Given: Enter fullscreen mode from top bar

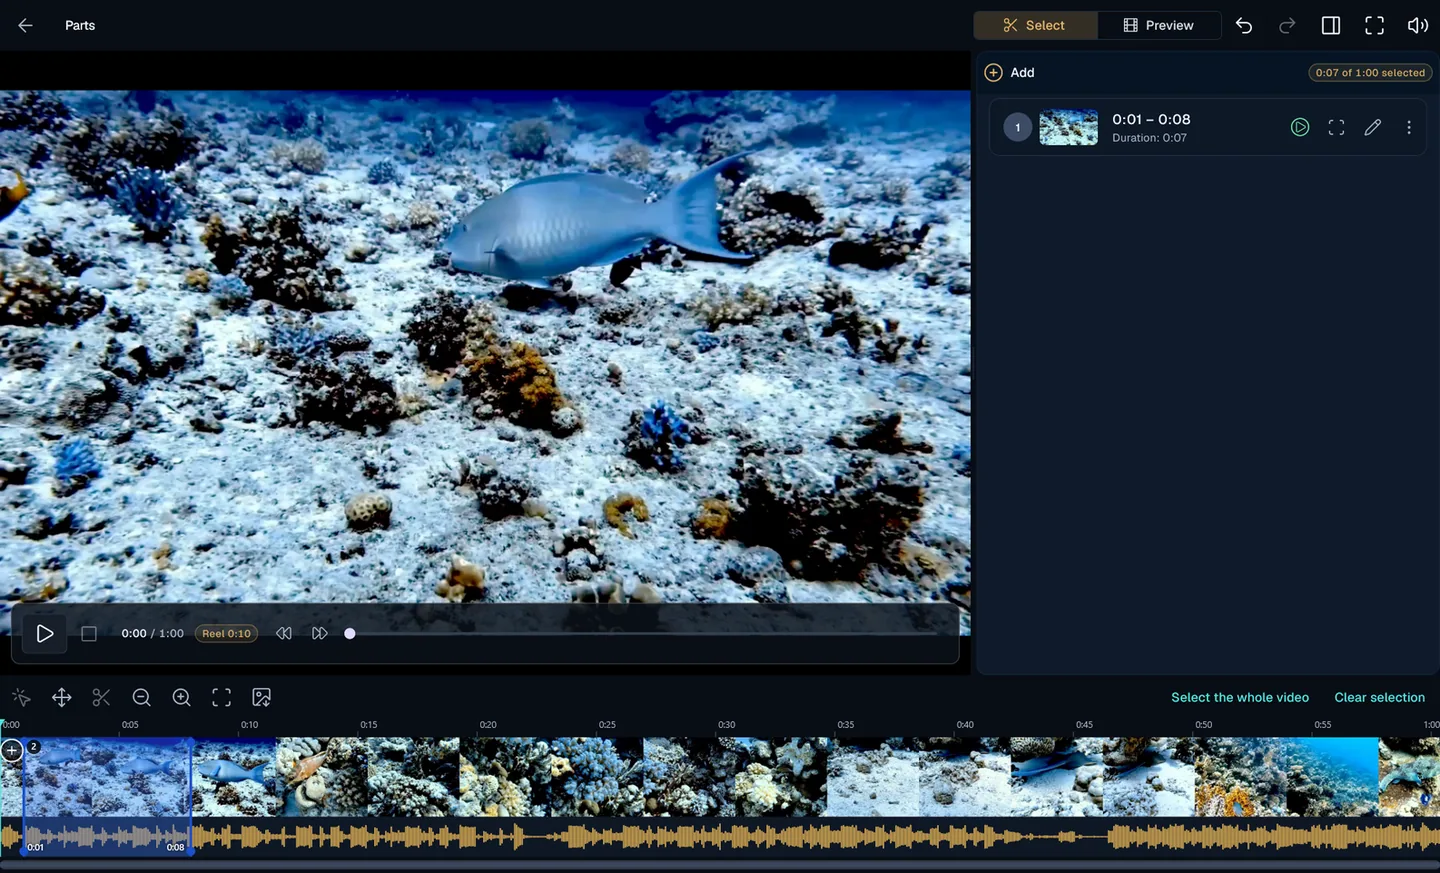Looking at the screenshot, I should [x=1375, y=25].
